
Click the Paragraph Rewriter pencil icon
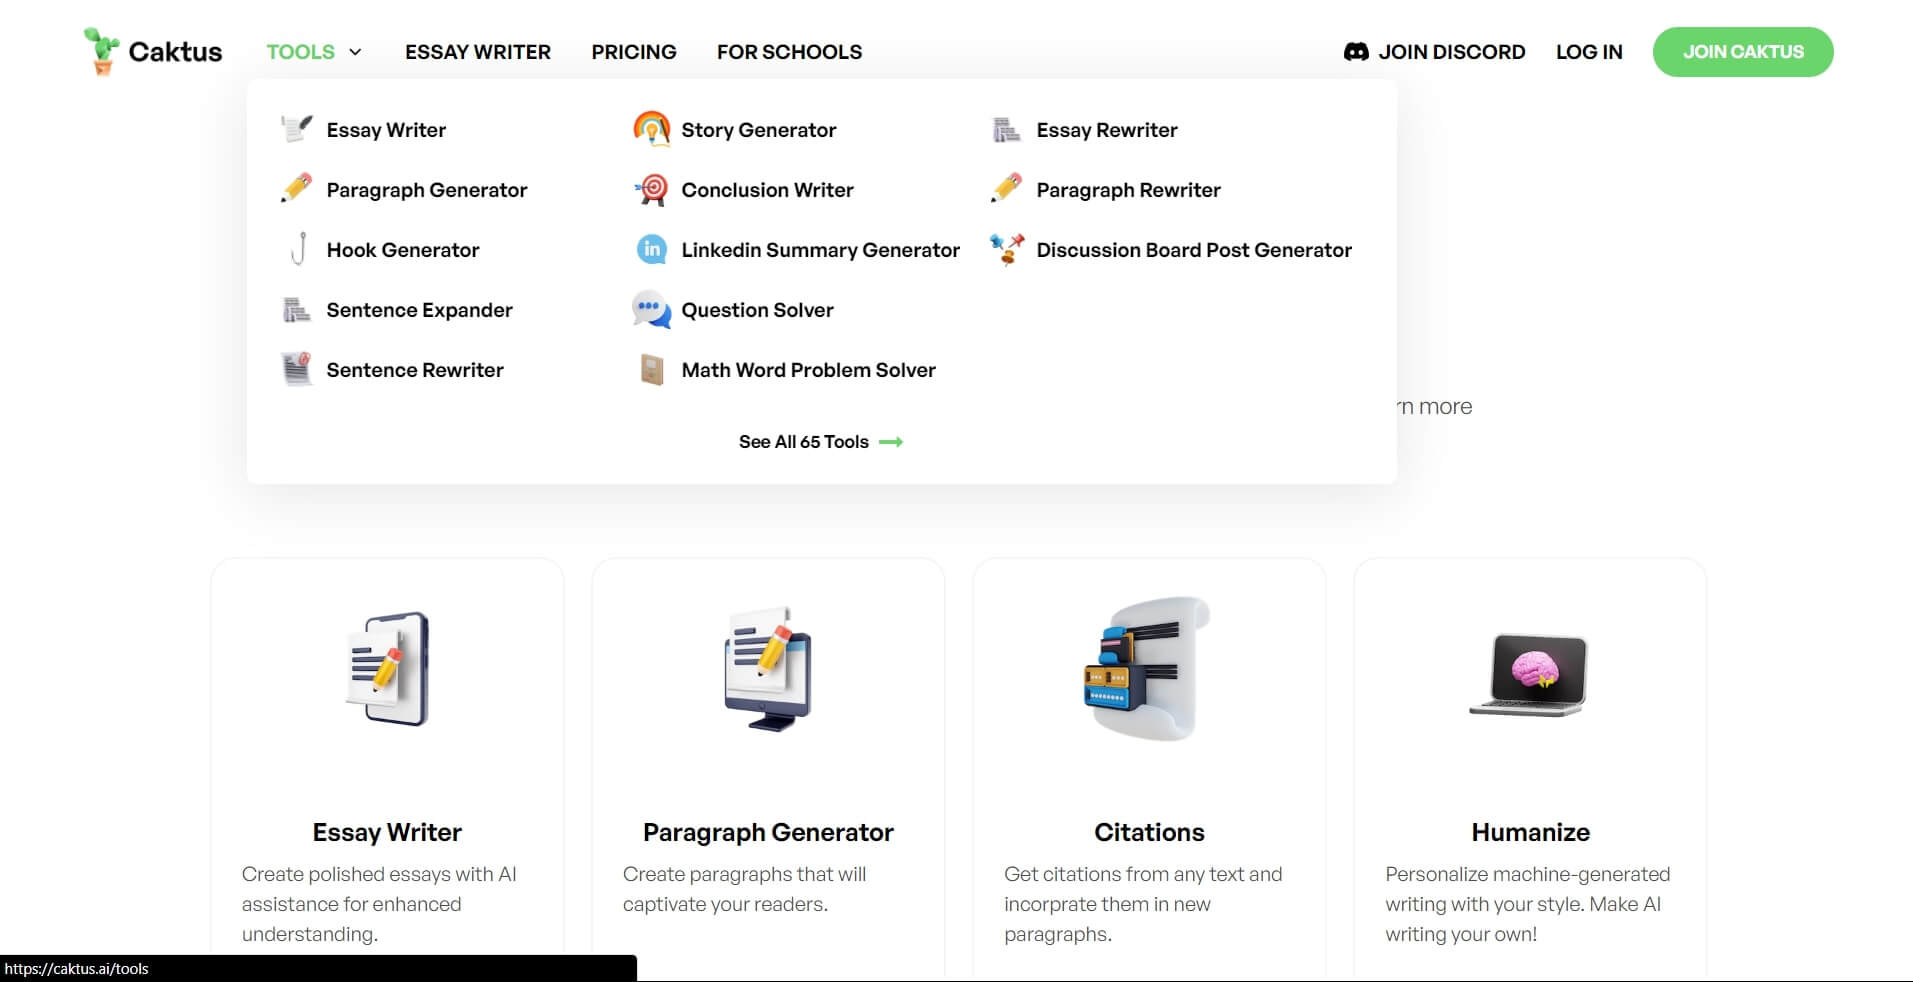coord(1006,189)
